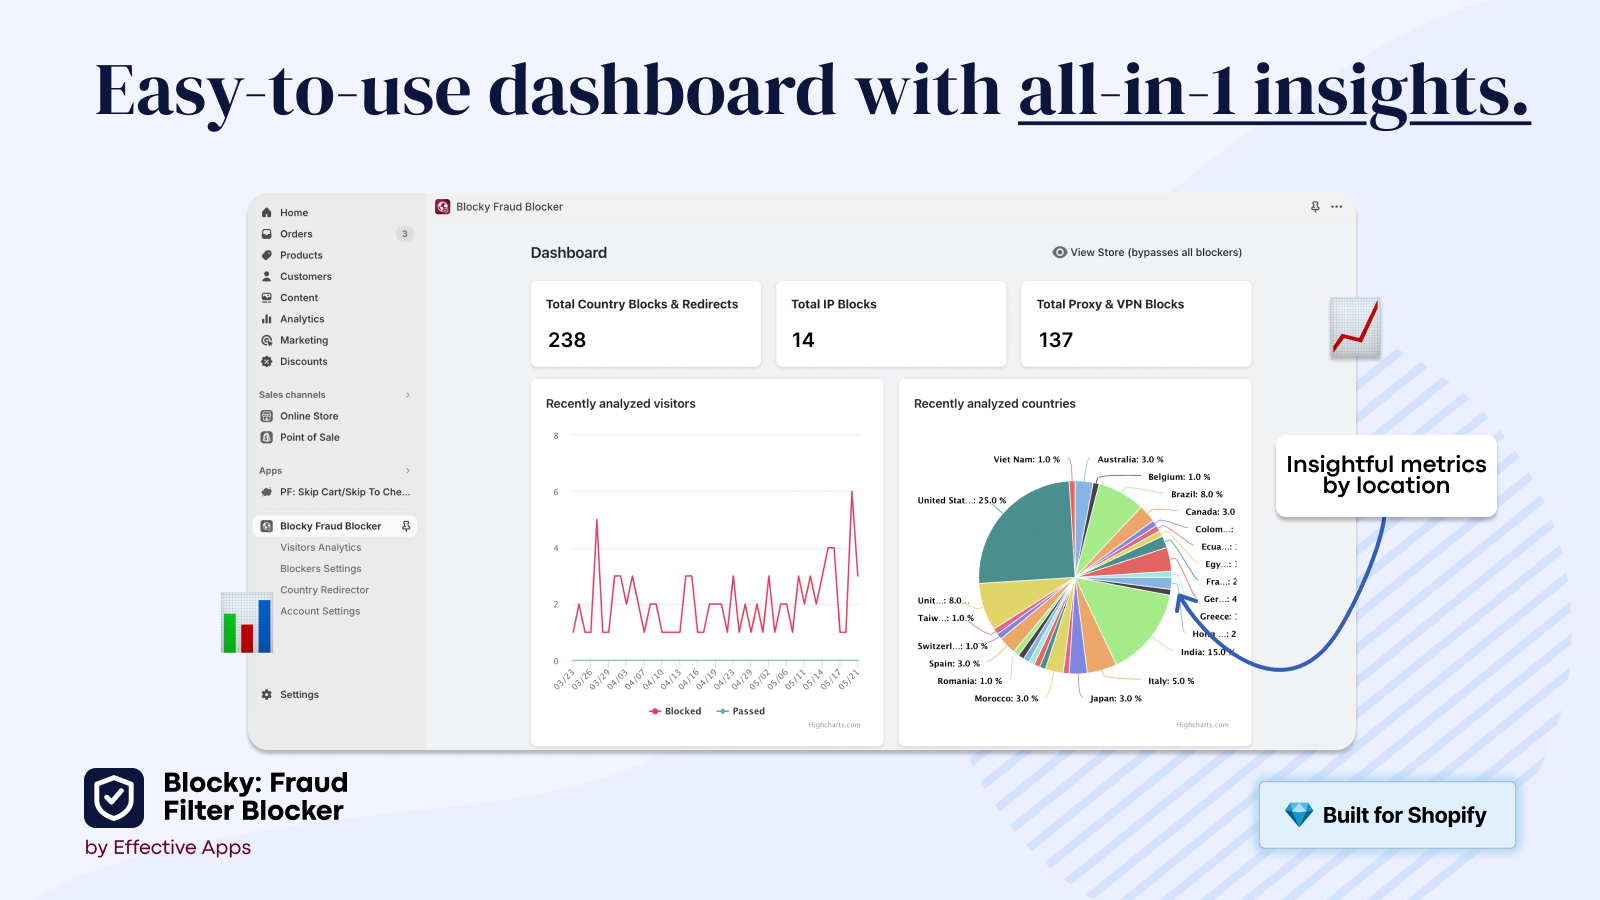Image resolution: width=1600 pixels, height=900 pixels.
Task: Click the Settings gear icon
Action: click(267, 694)
